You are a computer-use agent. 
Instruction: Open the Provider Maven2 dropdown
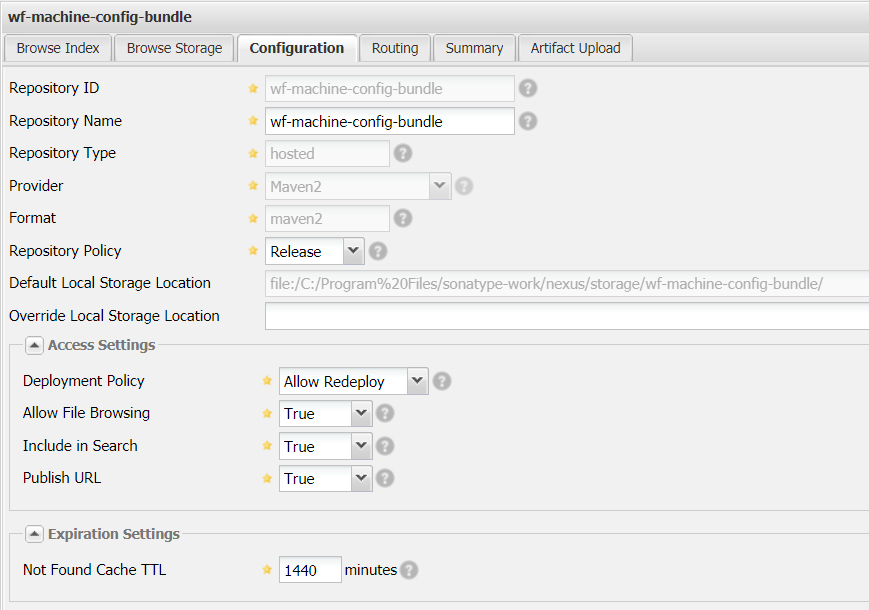(x=440, y=186)
